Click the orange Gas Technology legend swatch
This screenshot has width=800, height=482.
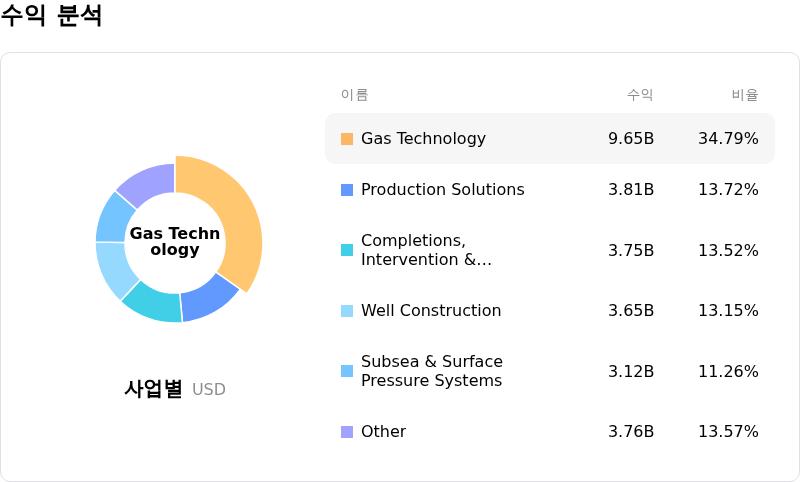point(347,139)
